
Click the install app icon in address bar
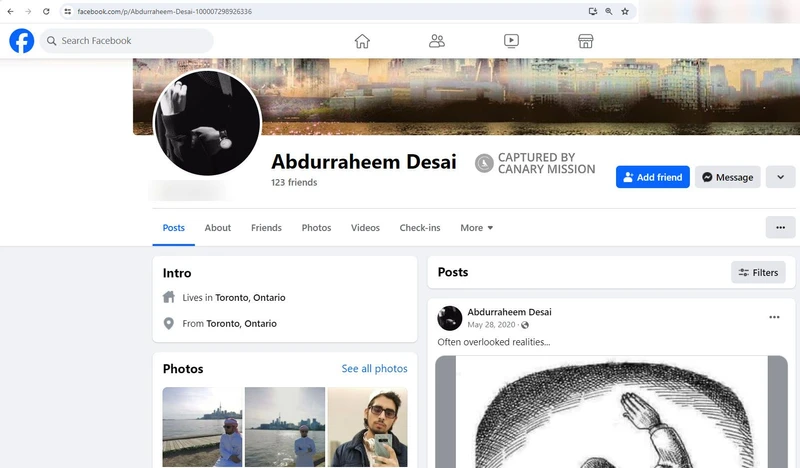592,11
